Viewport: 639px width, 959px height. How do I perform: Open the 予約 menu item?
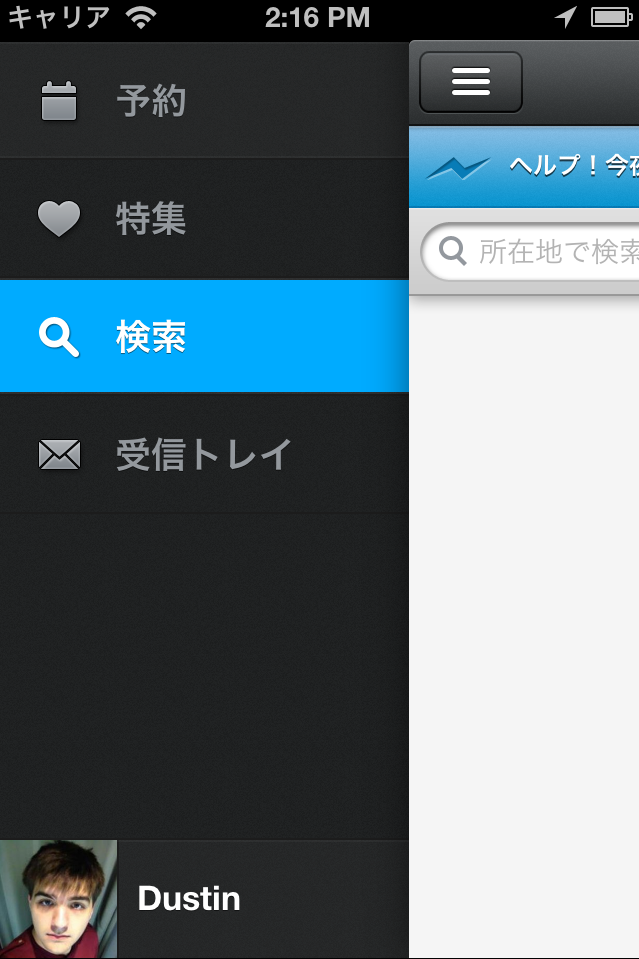(204, 100)
